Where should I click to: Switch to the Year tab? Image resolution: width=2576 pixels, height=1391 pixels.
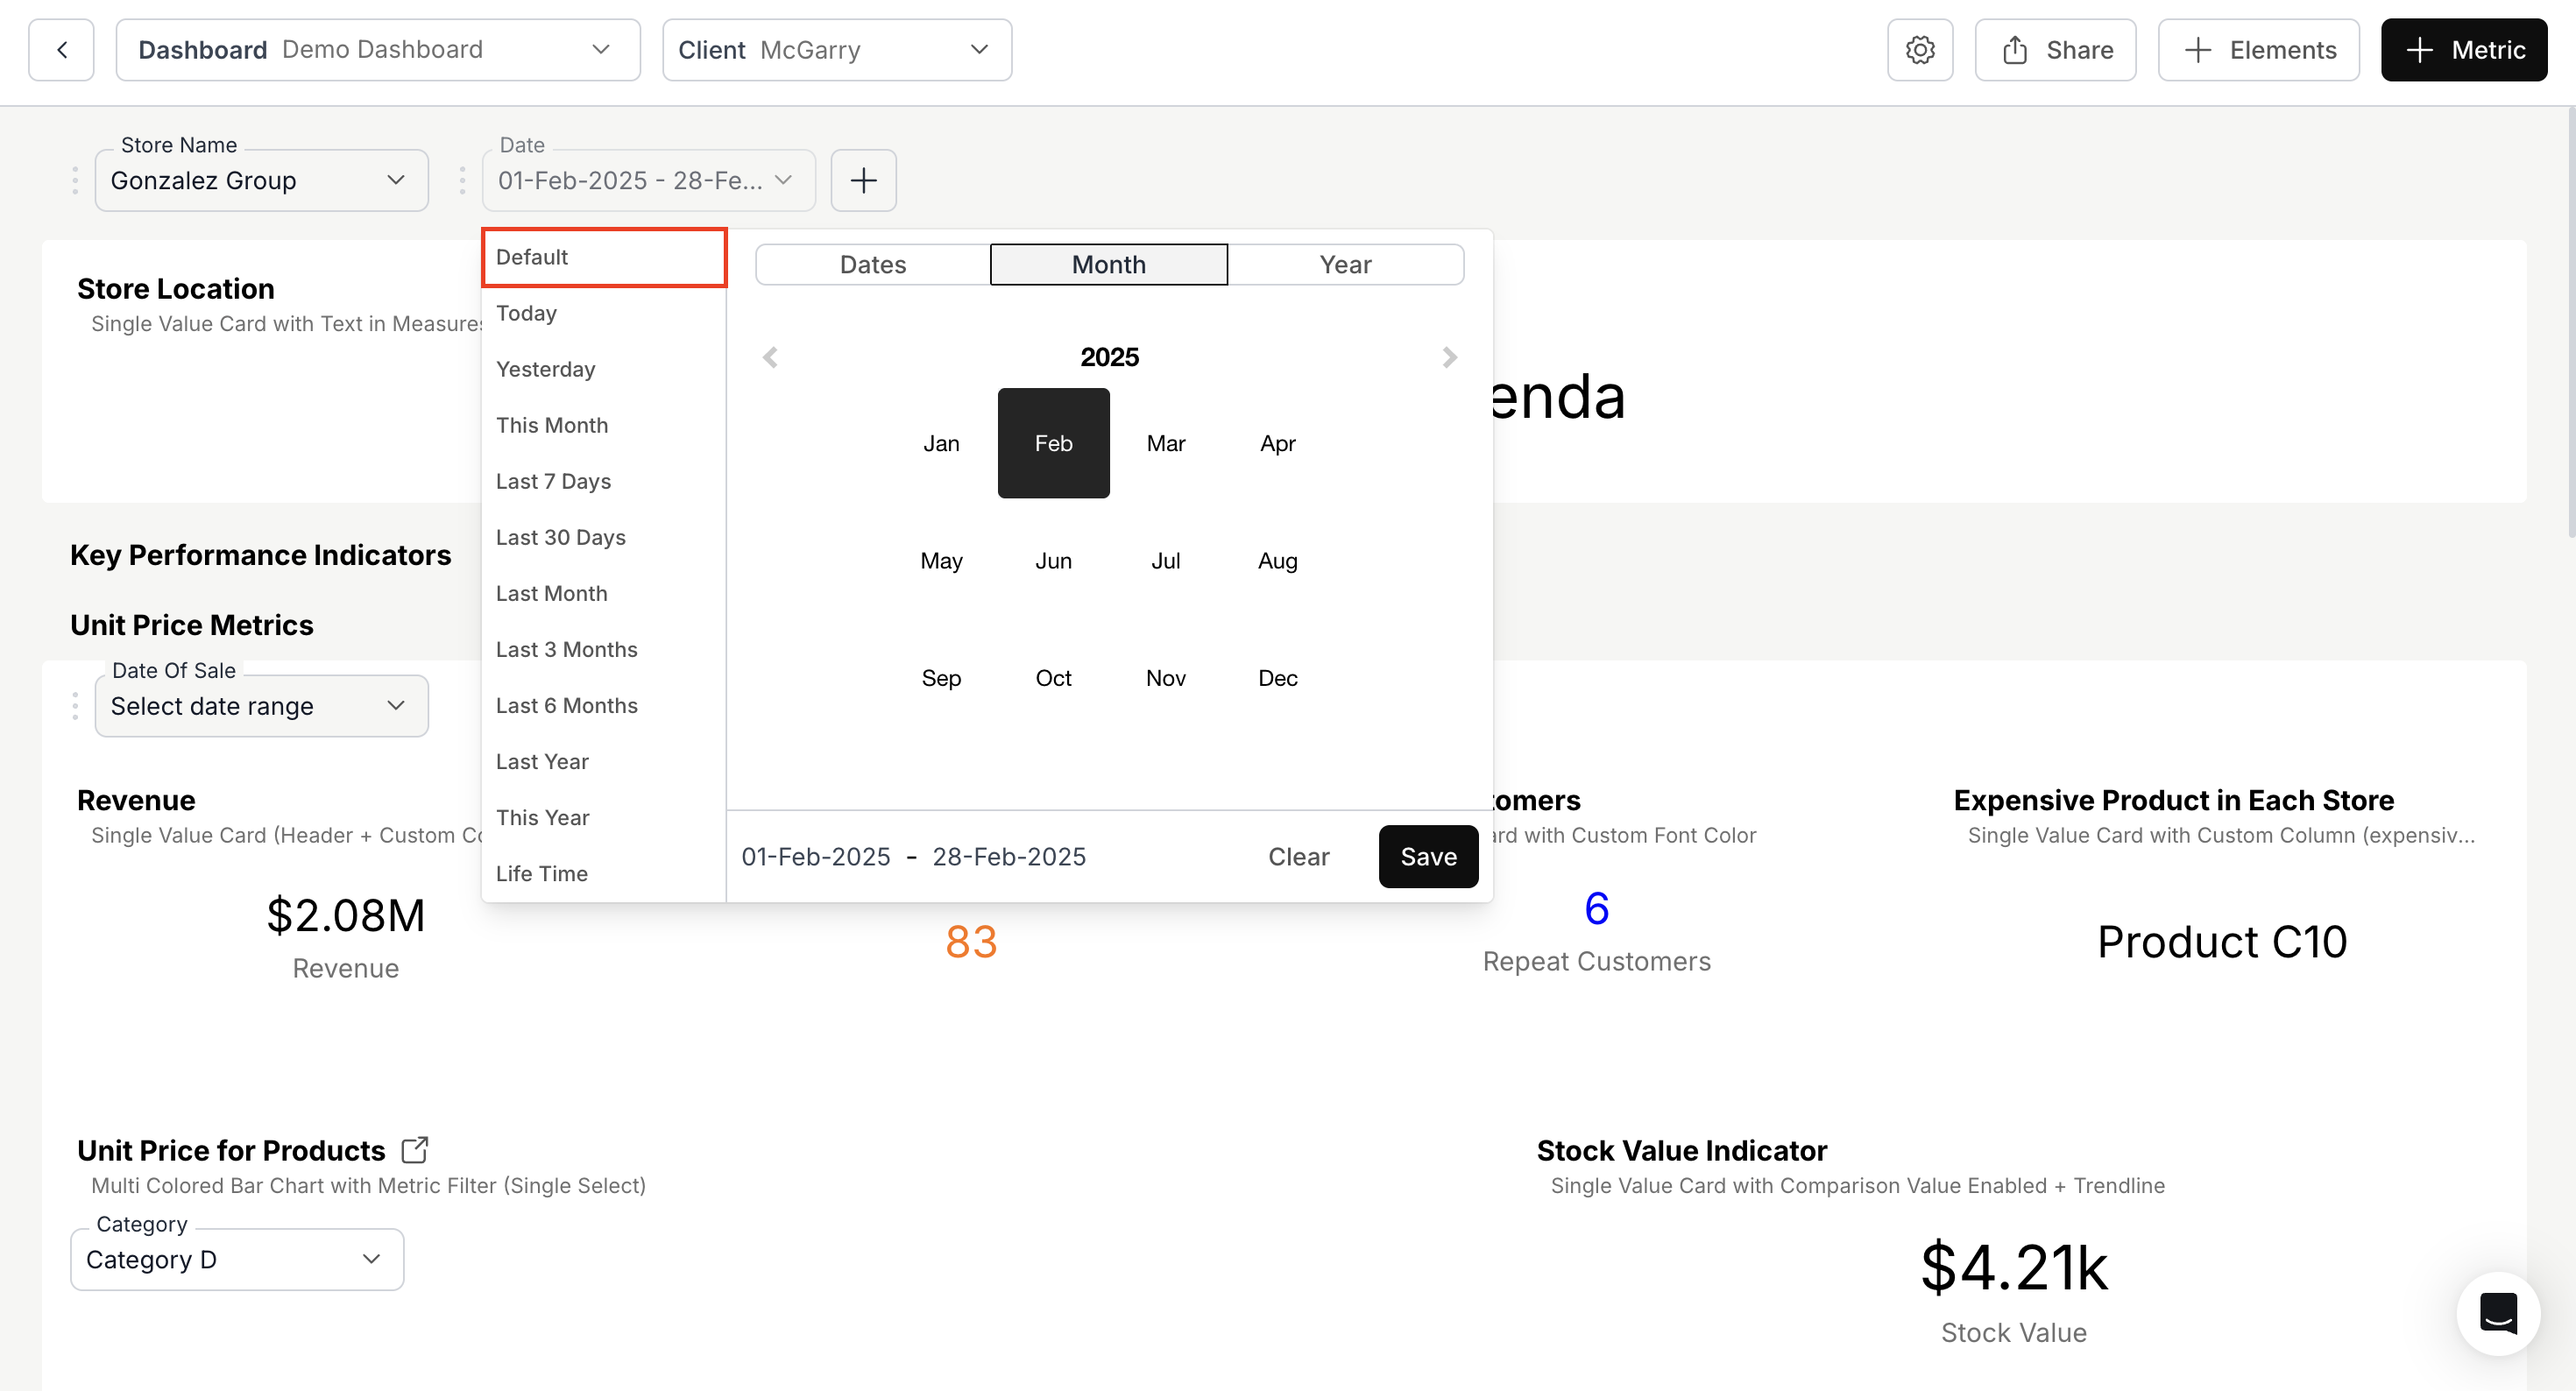pyautogui.click(x=1345, y=263)
